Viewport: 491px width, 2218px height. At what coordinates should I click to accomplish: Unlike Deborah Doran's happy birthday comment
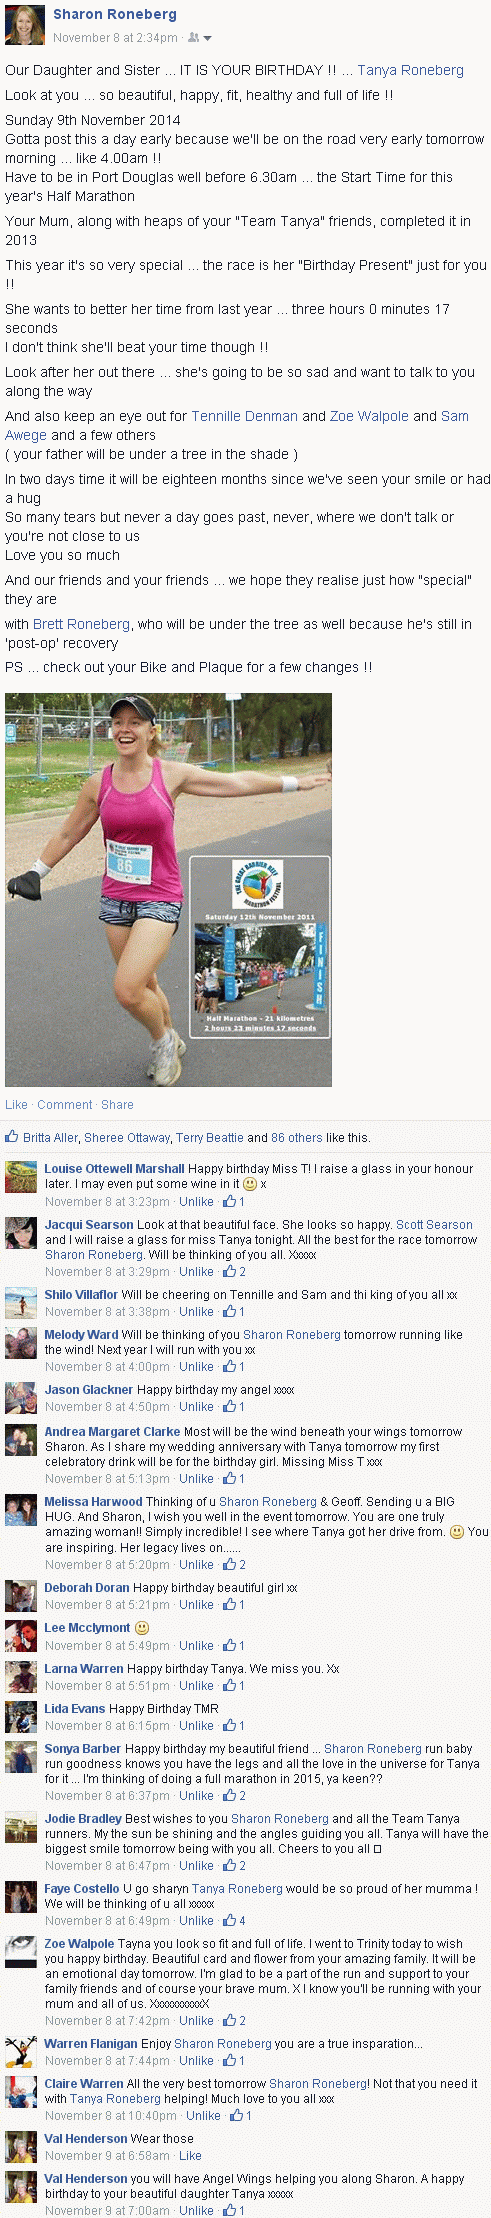point(196,1605)
